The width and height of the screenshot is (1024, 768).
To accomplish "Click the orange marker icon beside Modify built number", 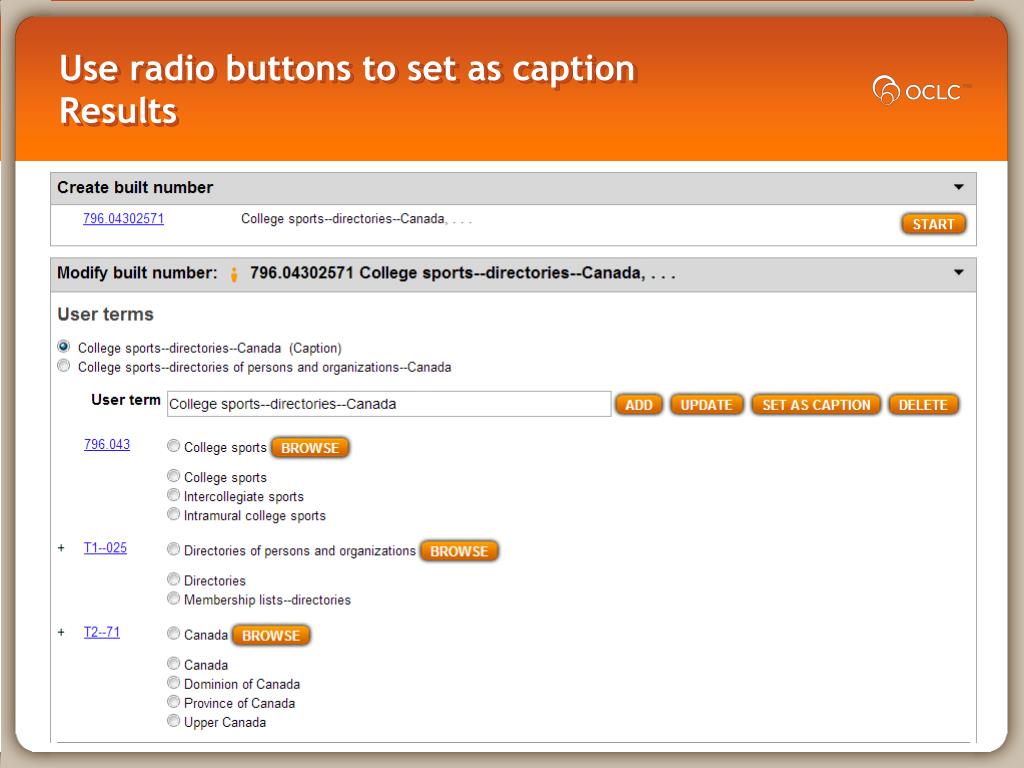I will tap(234, 275).
